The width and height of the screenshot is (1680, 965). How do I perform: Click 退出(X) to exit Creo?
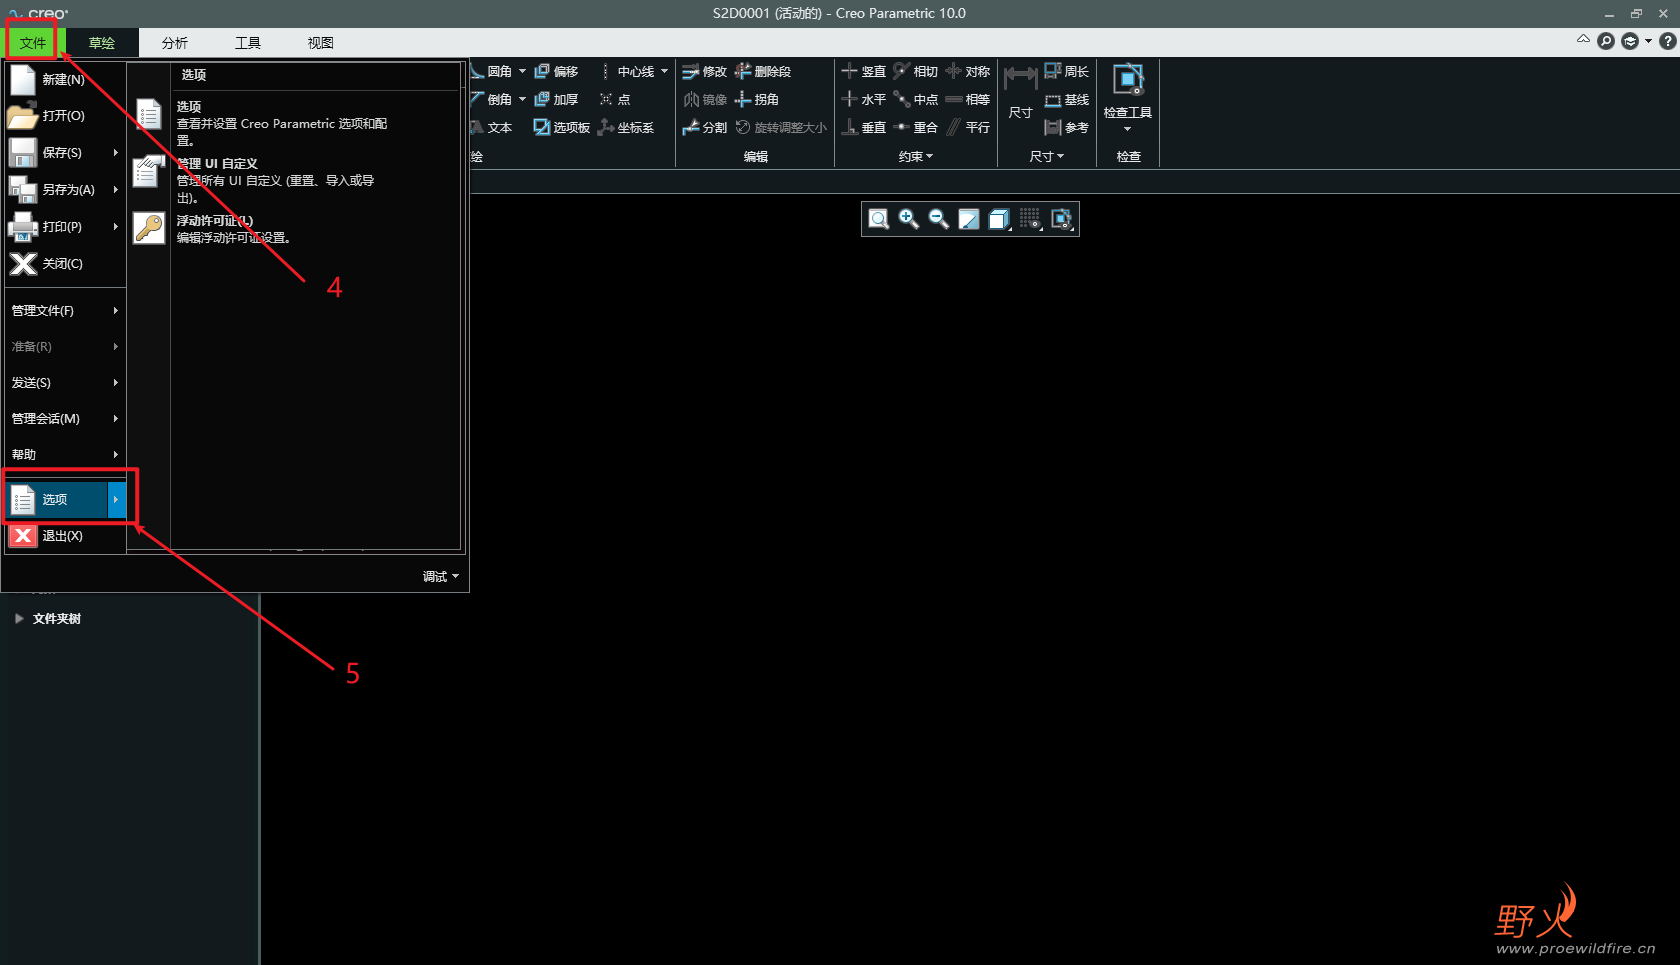64,536
